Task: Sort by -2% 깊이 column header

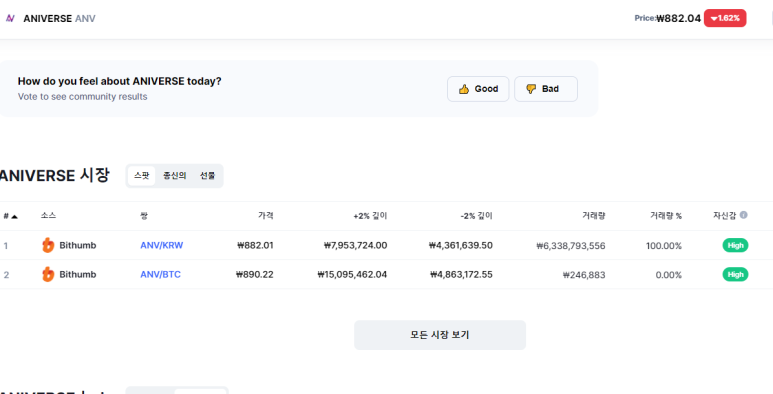Action: click(x=476, y=215)
